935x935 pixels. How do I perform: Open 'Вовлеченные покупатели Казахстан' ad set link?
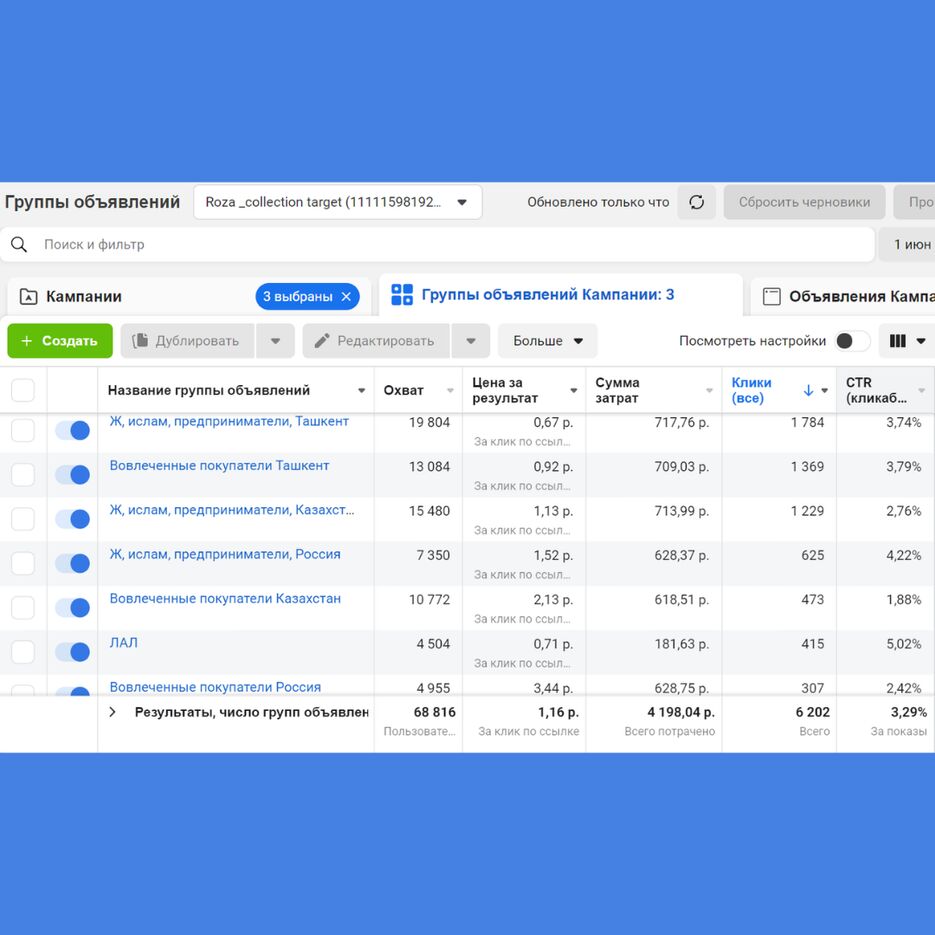pyautogui.click(x=225, y=599)
